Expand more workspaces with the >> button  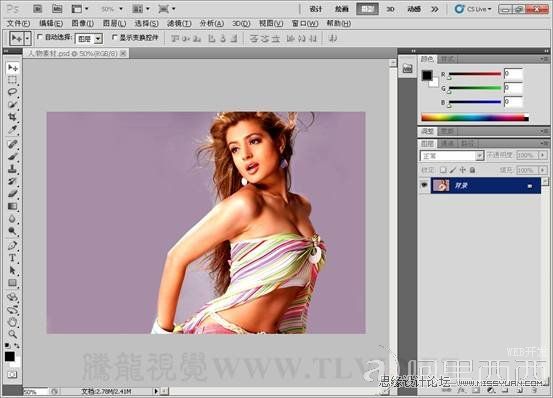(435, 9)
